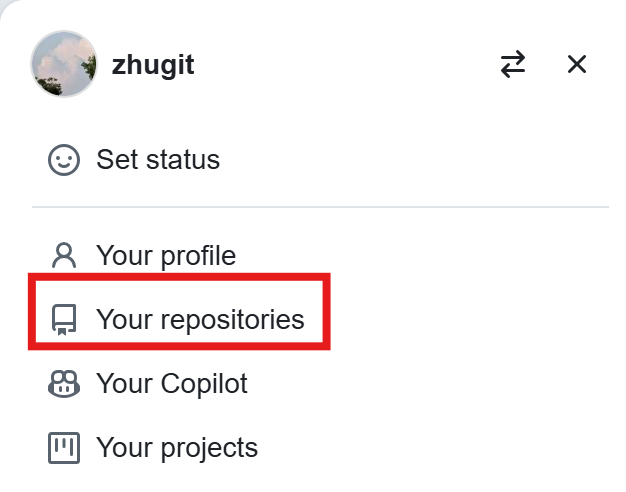626x492 pixels.
Task: Click the word repositories in the highlighted row
Action: pyautogui.click(x=233, y=320)
